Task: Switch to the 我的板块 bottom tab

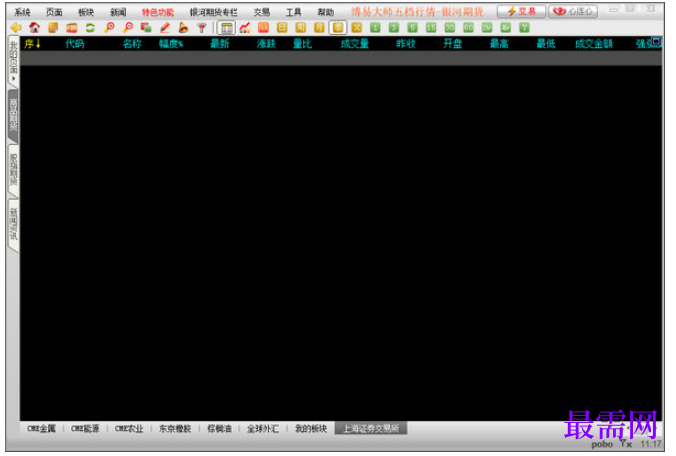Action: coord(311,428)
